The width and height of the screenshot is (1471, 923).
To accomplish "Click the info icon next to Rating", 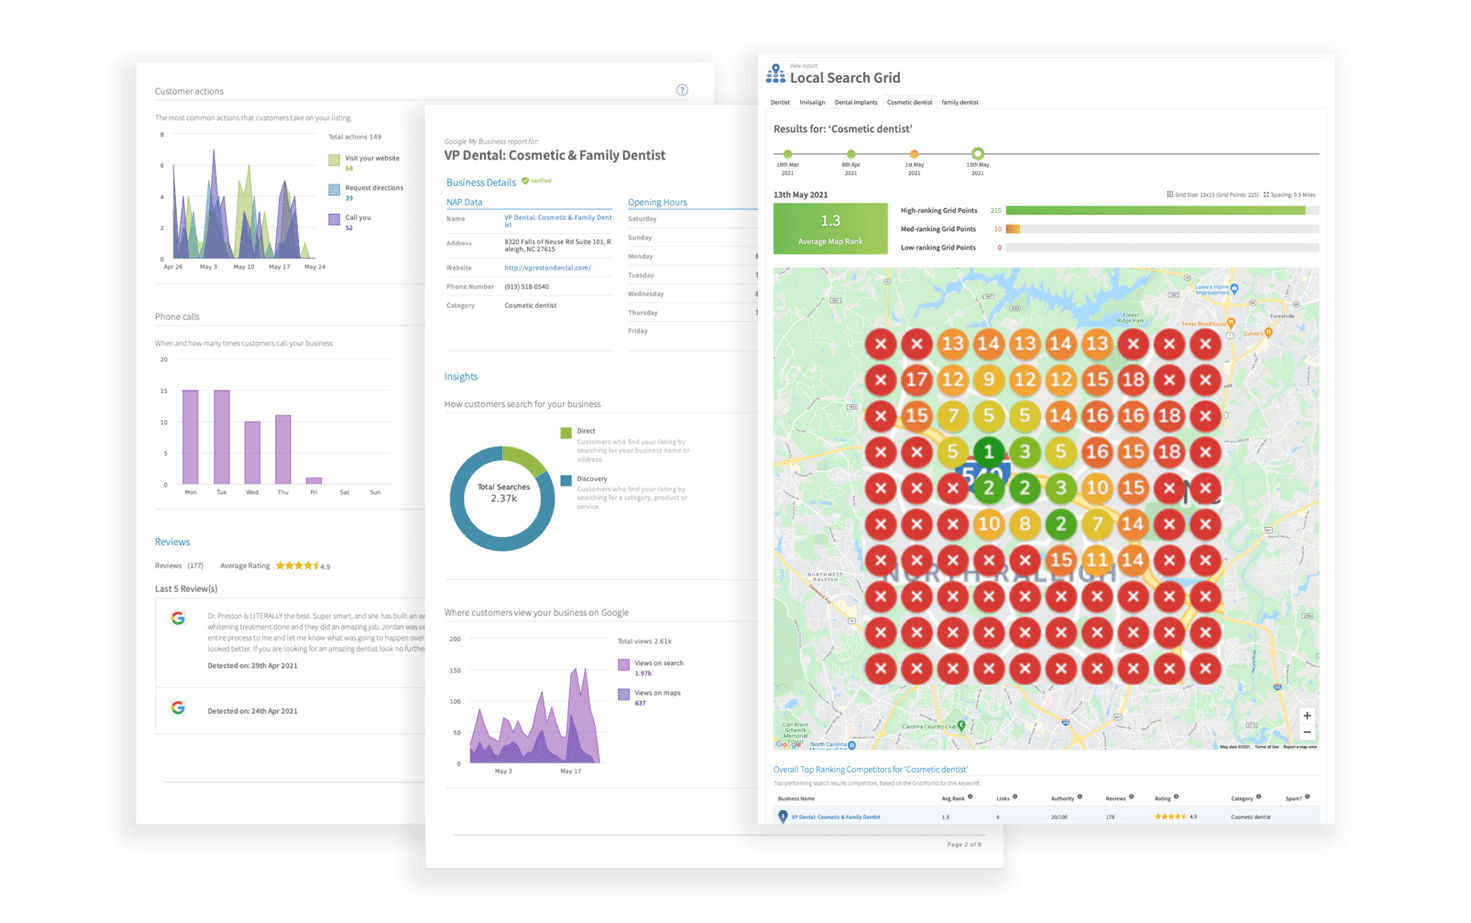I will (x=1176, y=797).
